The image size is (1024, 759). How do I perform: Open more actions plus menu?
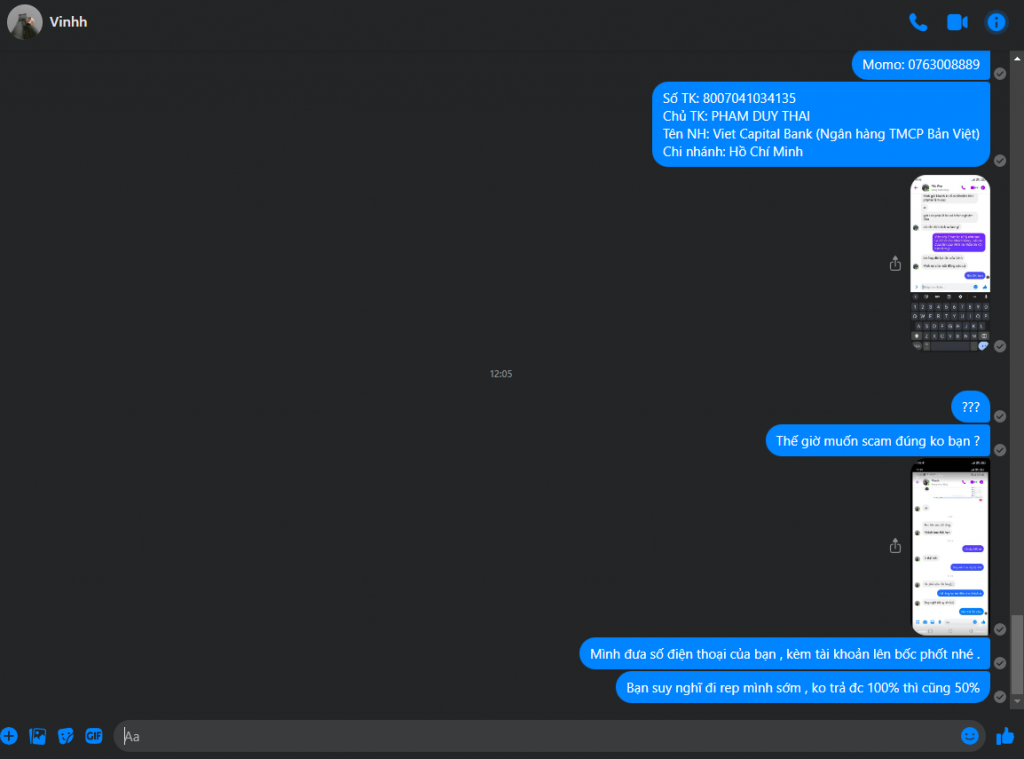[9, 736]
